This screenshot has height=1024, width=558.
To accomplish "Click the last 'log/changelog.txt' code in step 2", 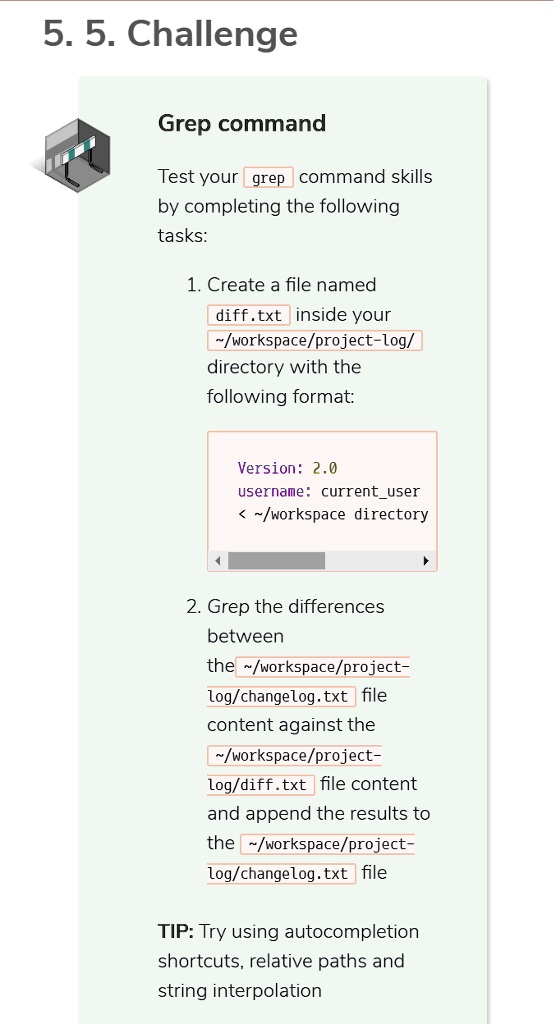I will point(282,874).
